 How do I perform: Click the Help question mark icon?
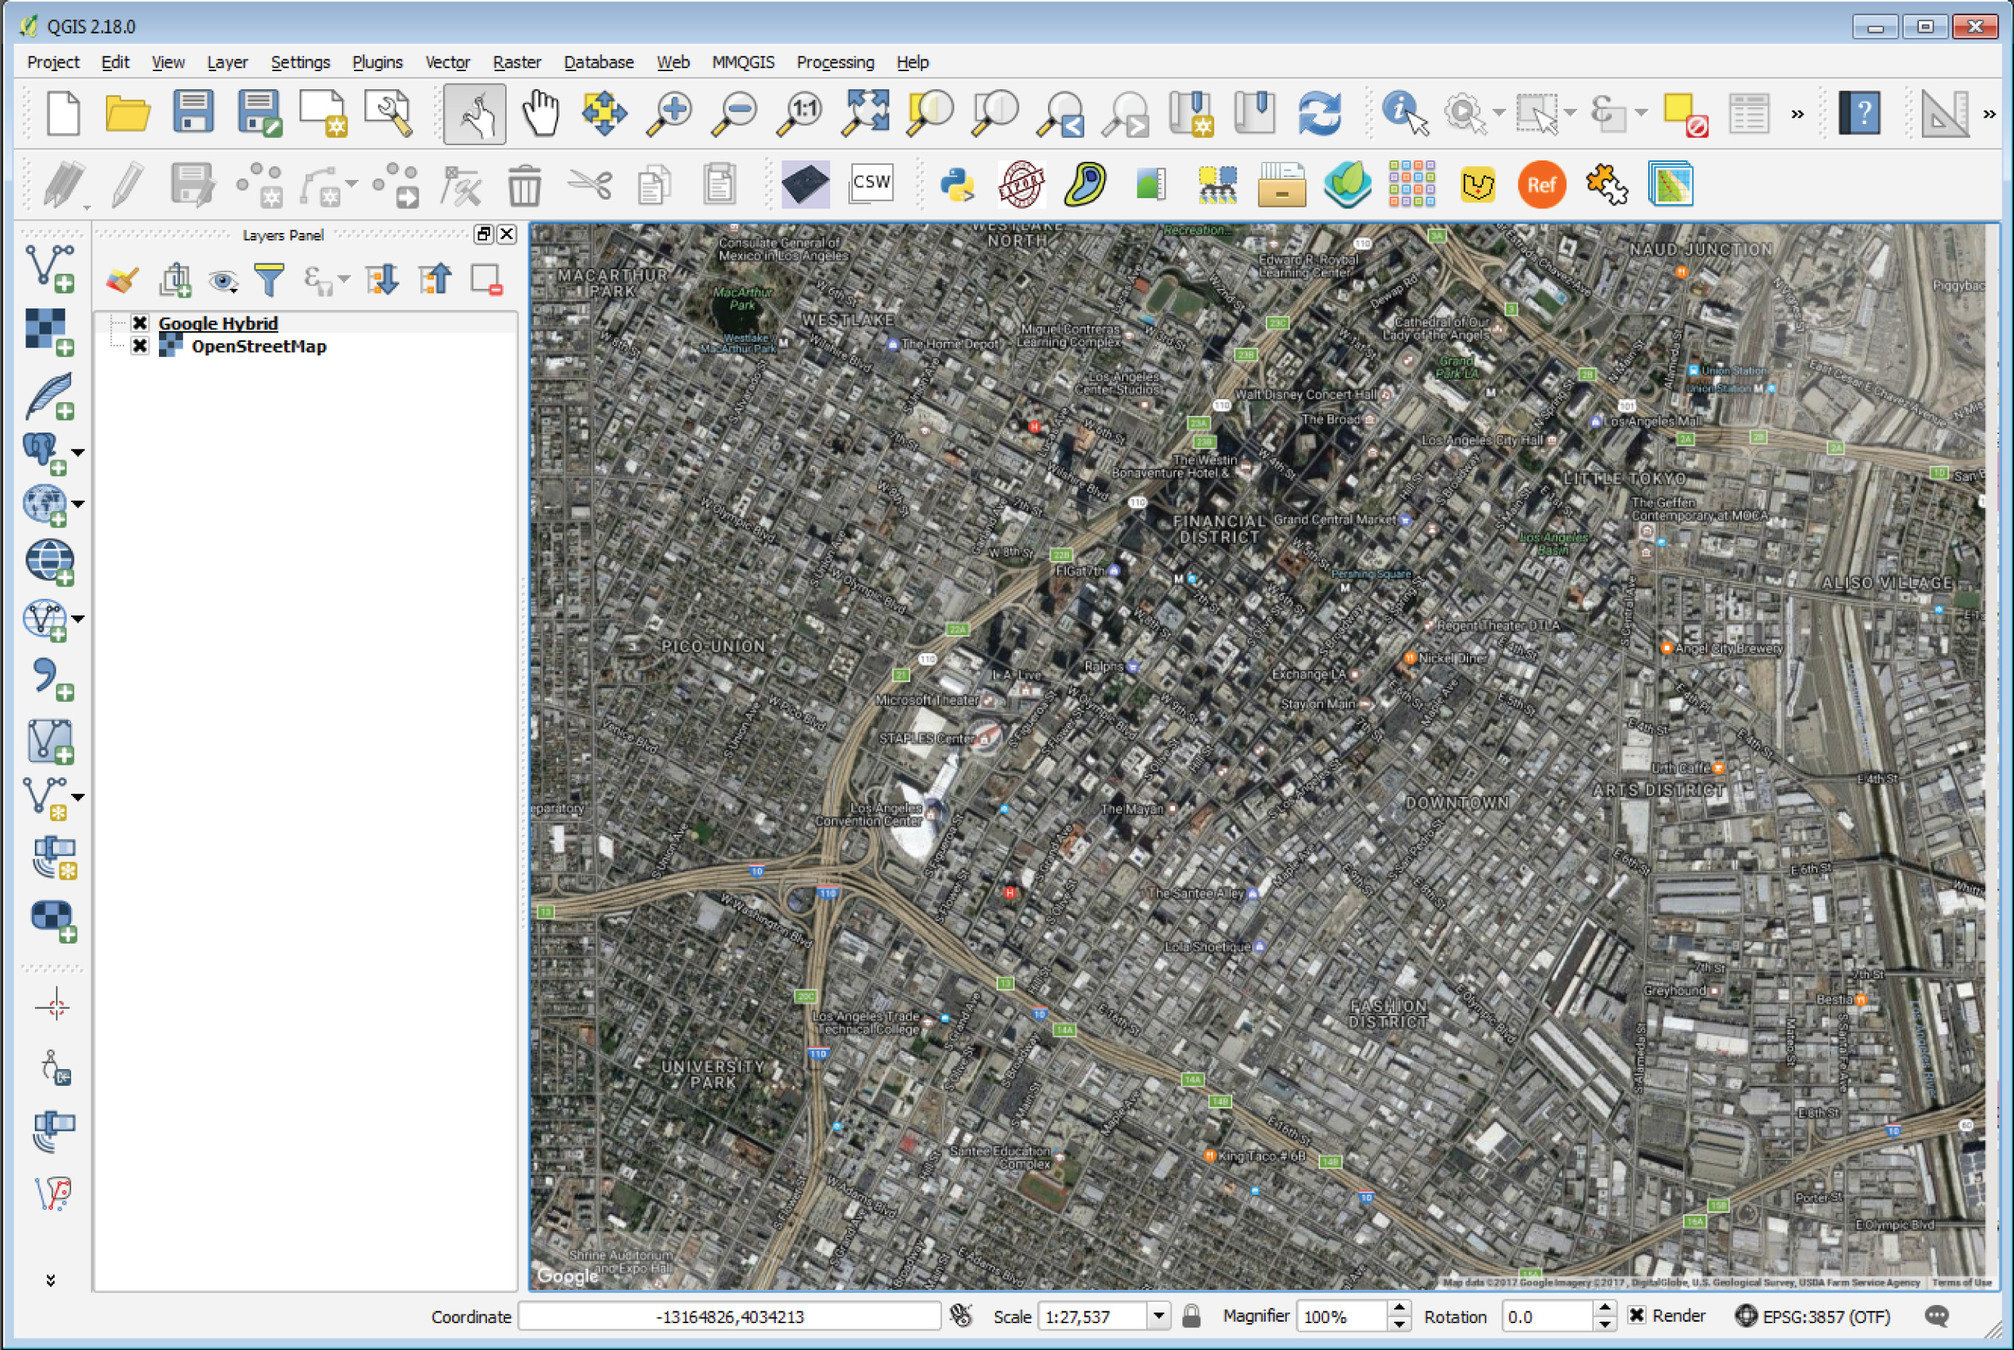(1860, 113)
